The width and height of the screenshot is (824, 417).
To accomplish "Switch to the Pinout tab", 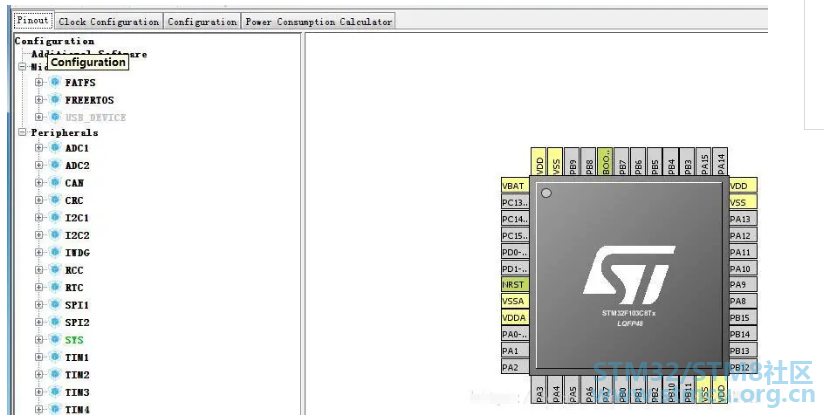I will coord(33,20).
